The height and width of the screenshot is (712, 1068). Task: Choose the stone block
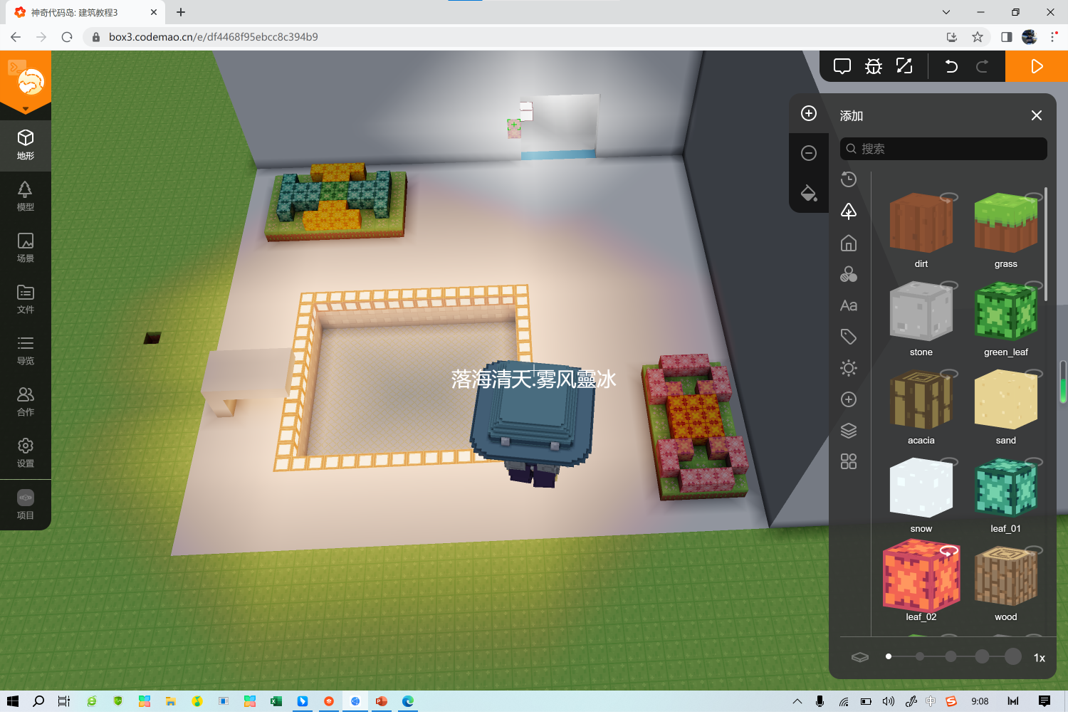[x=921, y=311]
